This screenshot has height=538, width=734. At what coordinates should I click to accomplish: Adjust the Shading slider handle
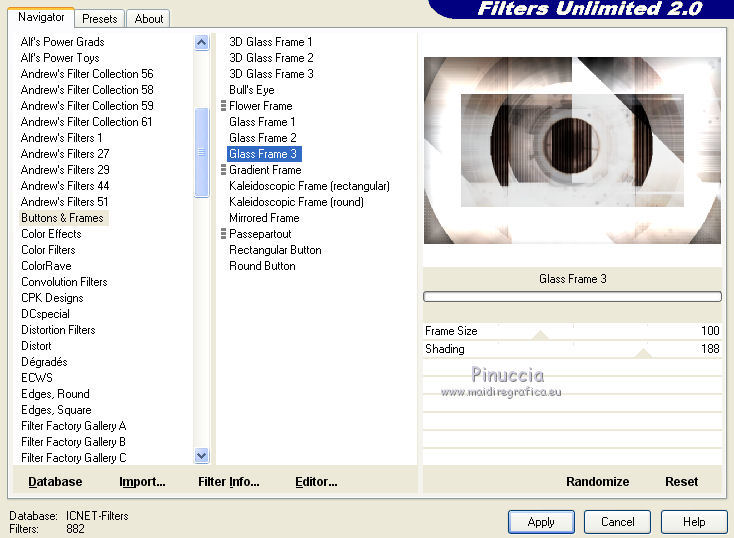(x=644, y=353)
